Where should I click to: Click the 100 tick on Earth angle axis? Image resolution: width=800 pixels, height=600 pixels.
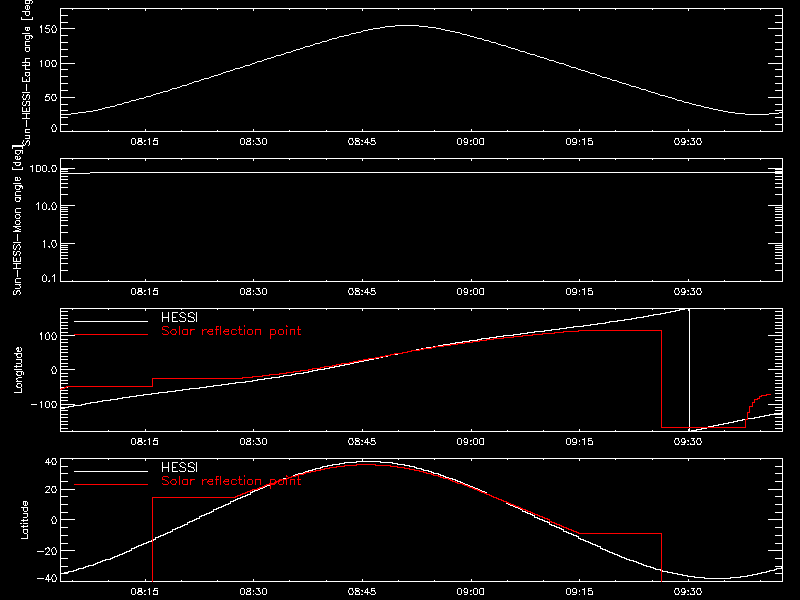click(x=47, y=64)
